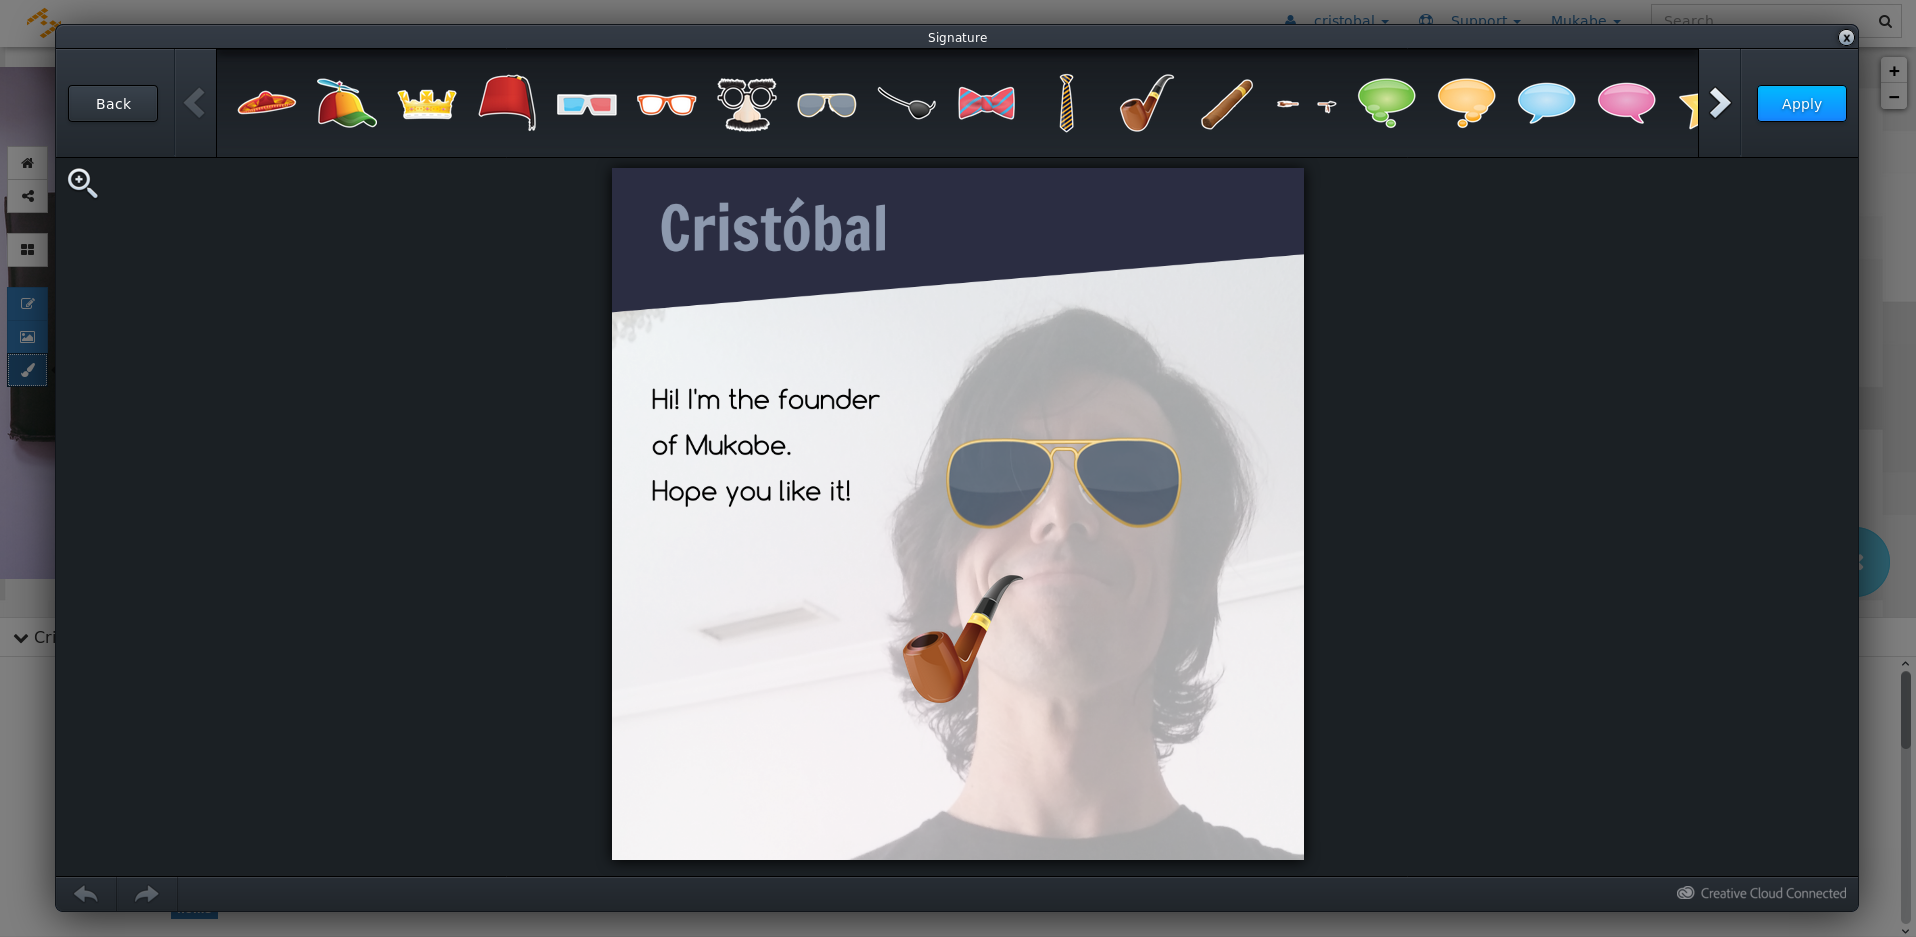The image size is (1916, 937).
Task: Zoom in with the magnifier icon
Action: [x=82, y=183]
